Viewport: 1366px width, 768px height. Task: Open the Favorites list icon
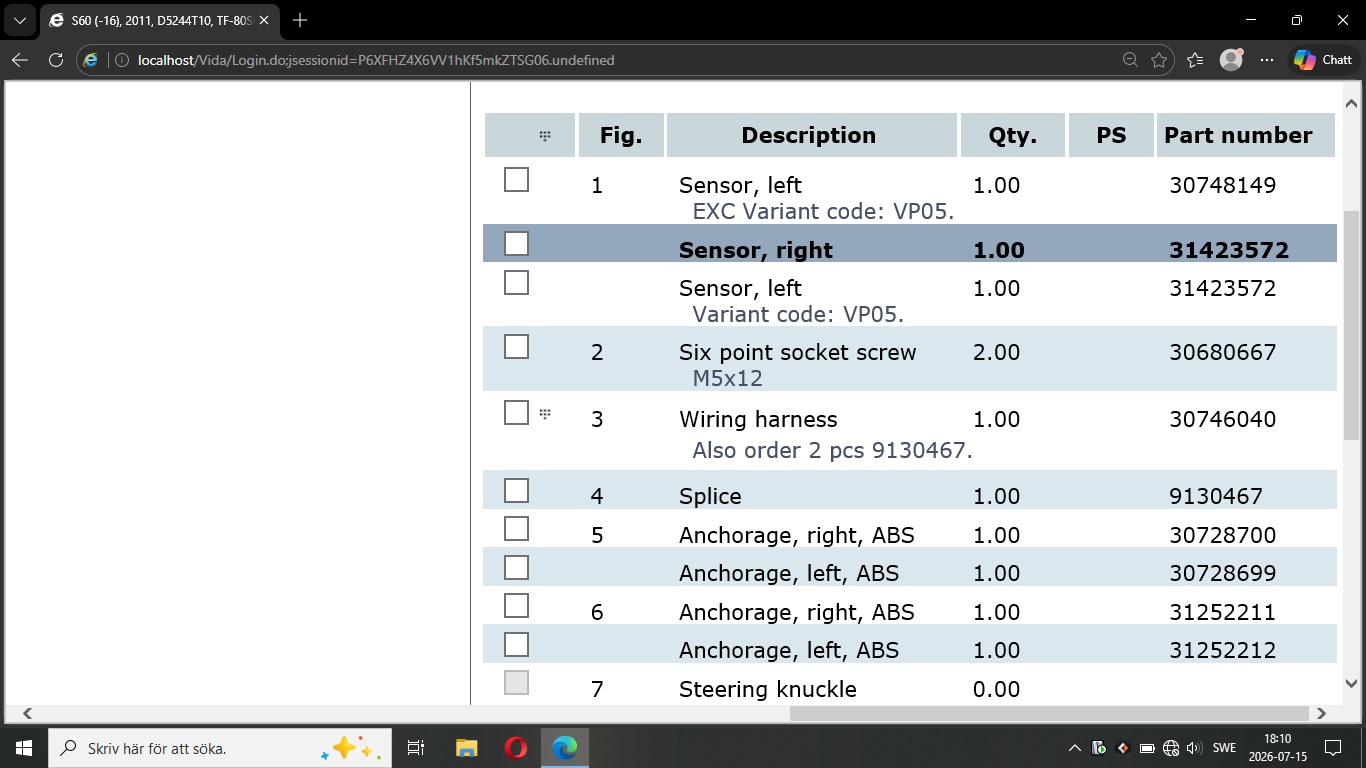tap(1195, 60)
